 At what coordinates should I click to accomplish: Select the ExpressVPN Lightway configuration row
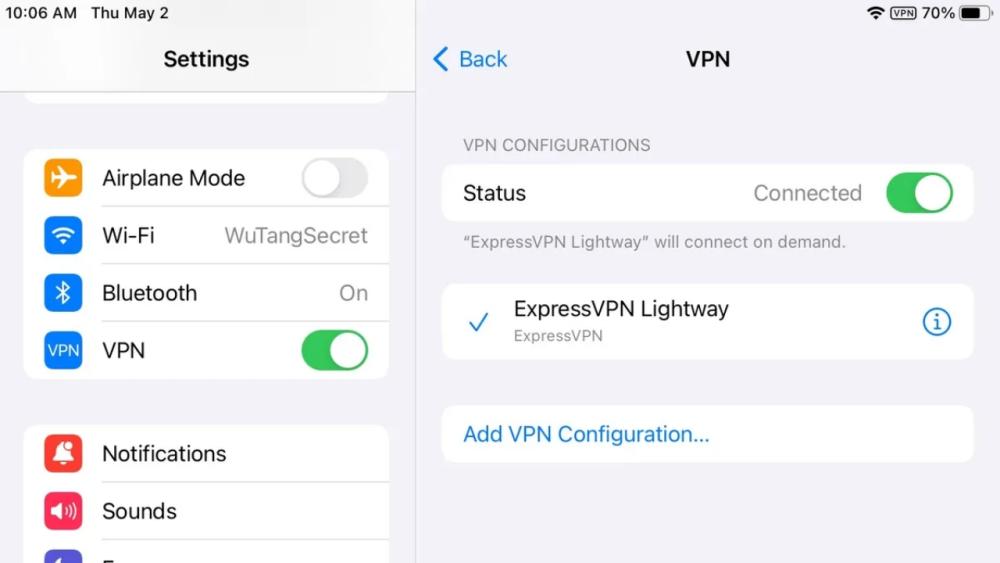[707, 321]
